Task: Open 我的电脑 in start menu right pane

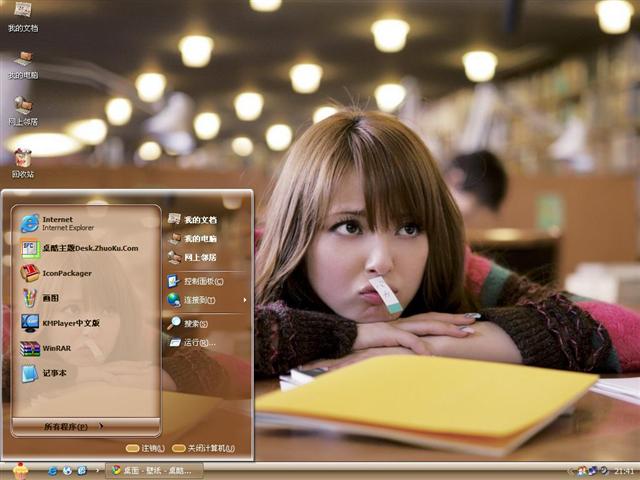Action: click(x=192, y=238)
